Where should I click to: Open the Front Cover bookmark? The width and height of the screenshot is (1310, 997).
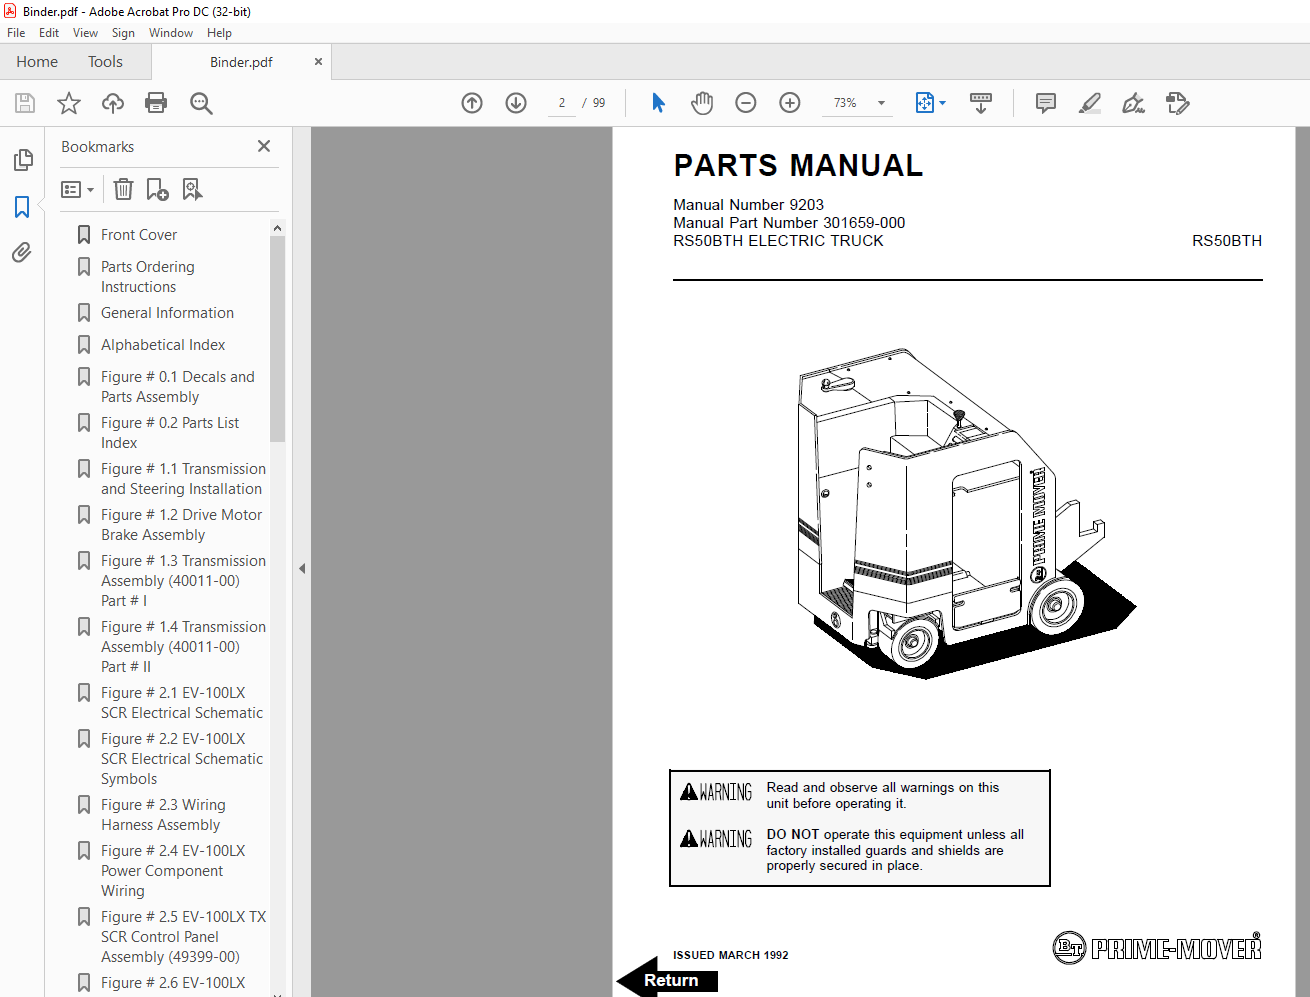coord(139,235)
